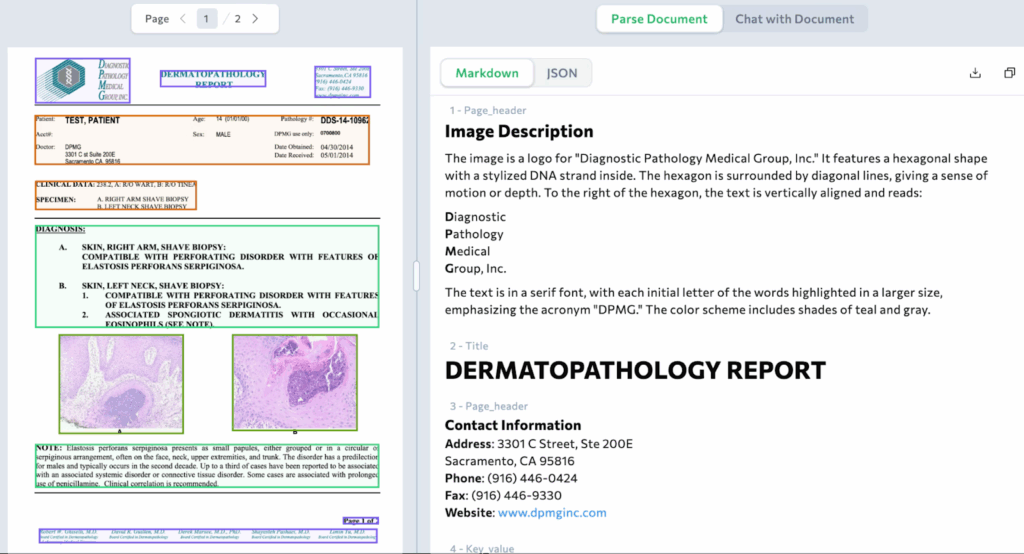Click the 'Sacramento, CA 95816' line in output

click(x=509, y=461)
